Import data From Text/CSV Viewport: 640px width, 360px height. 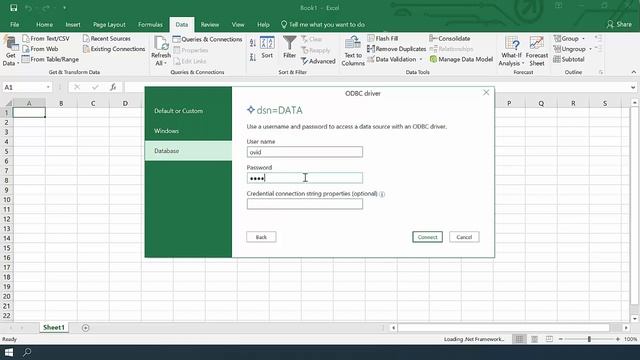click(x=46, y=38)
